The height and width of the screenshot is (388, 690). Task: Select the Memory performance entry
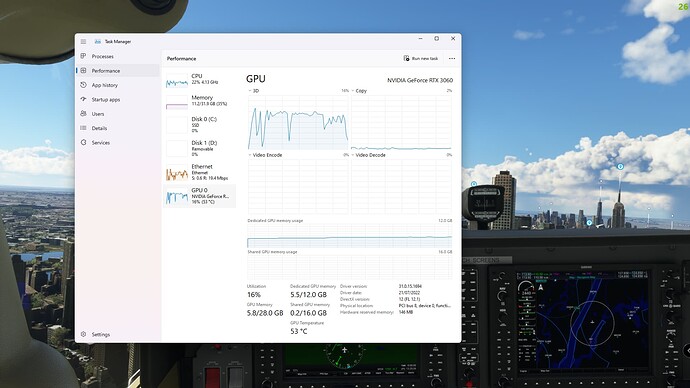coord(199,101)
